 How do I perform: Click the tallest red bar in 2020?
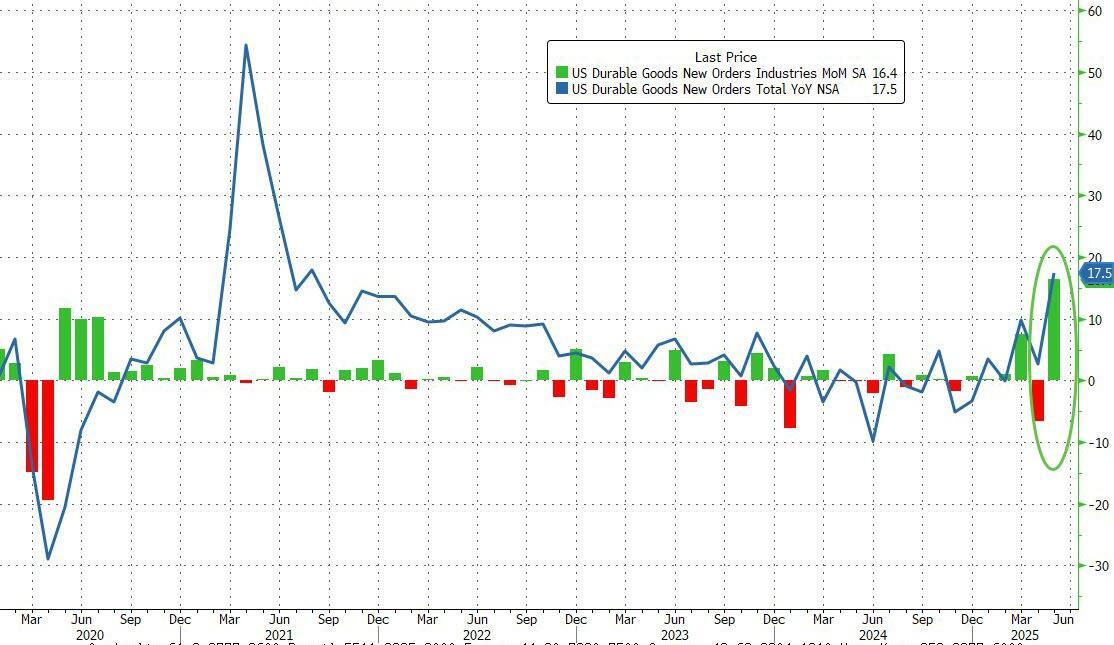pos(48,440)
